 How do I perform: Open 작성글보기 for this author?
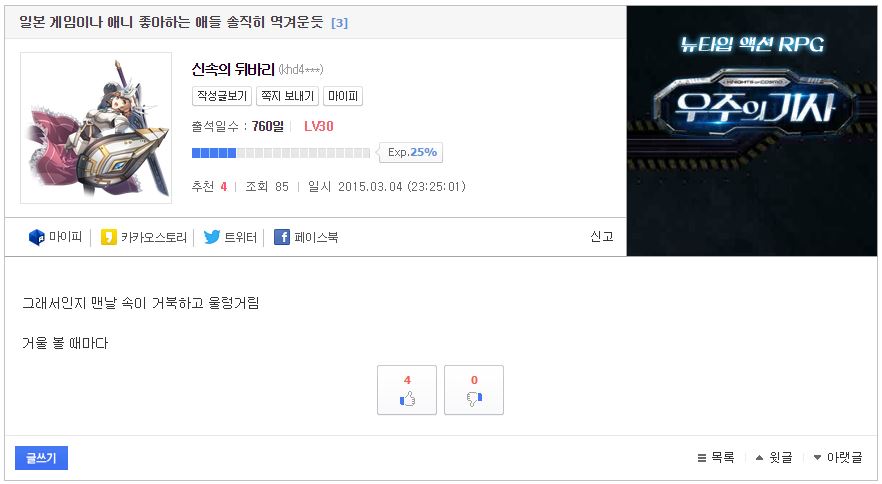222,96
